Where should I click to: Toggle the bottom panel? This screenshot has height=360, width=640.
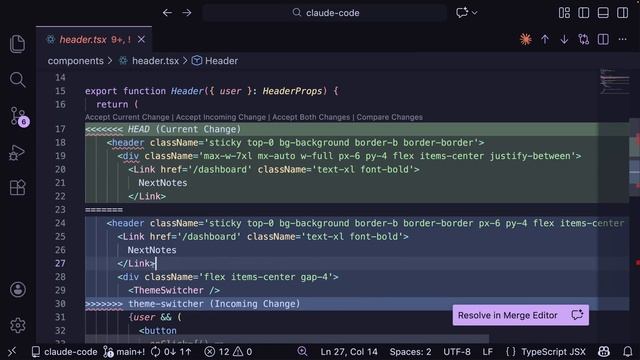(603, 13)
